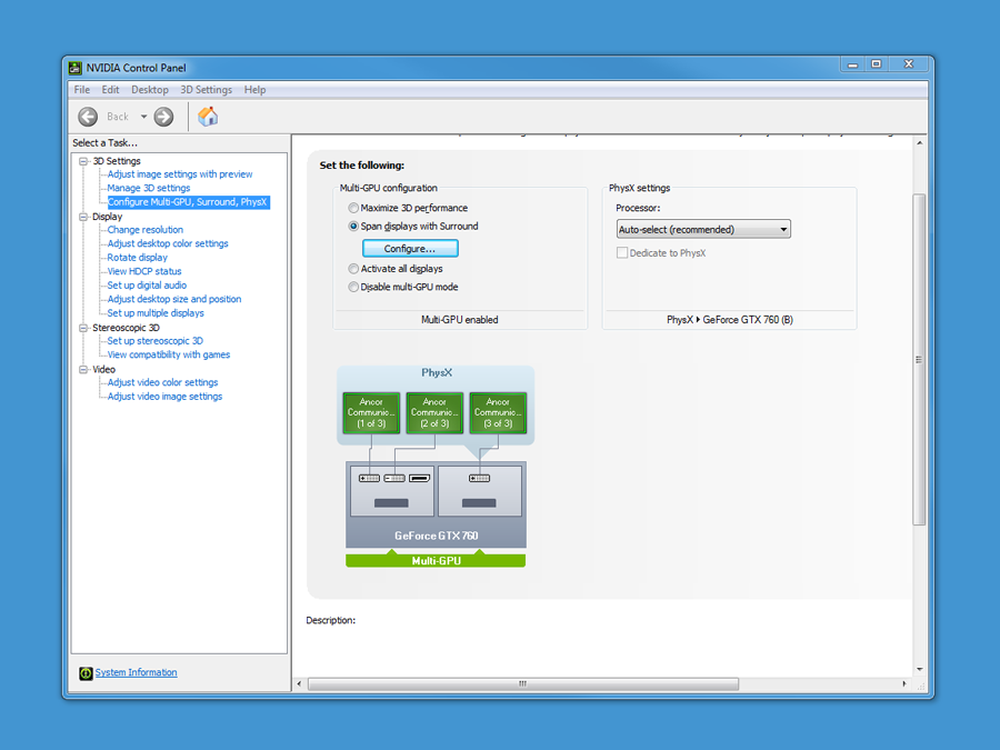Open Adjust video color settings task
The image size is (1000, 750).
pos(163,383)
